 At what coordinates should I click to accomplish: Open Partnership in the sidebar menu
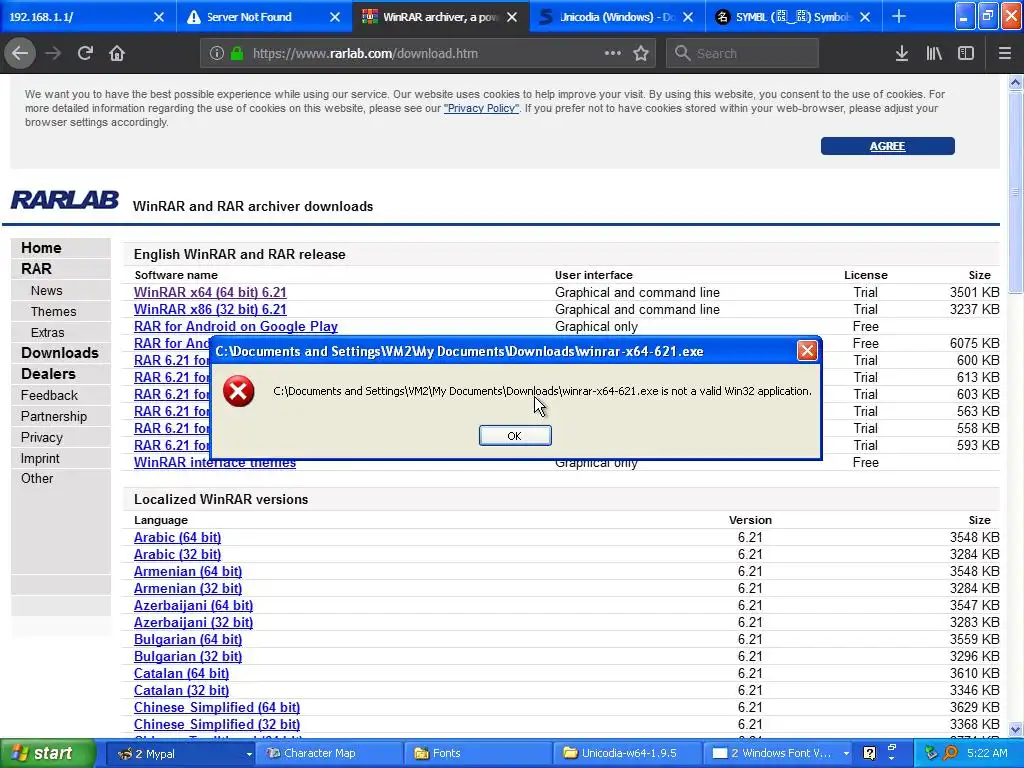[54, 417]
